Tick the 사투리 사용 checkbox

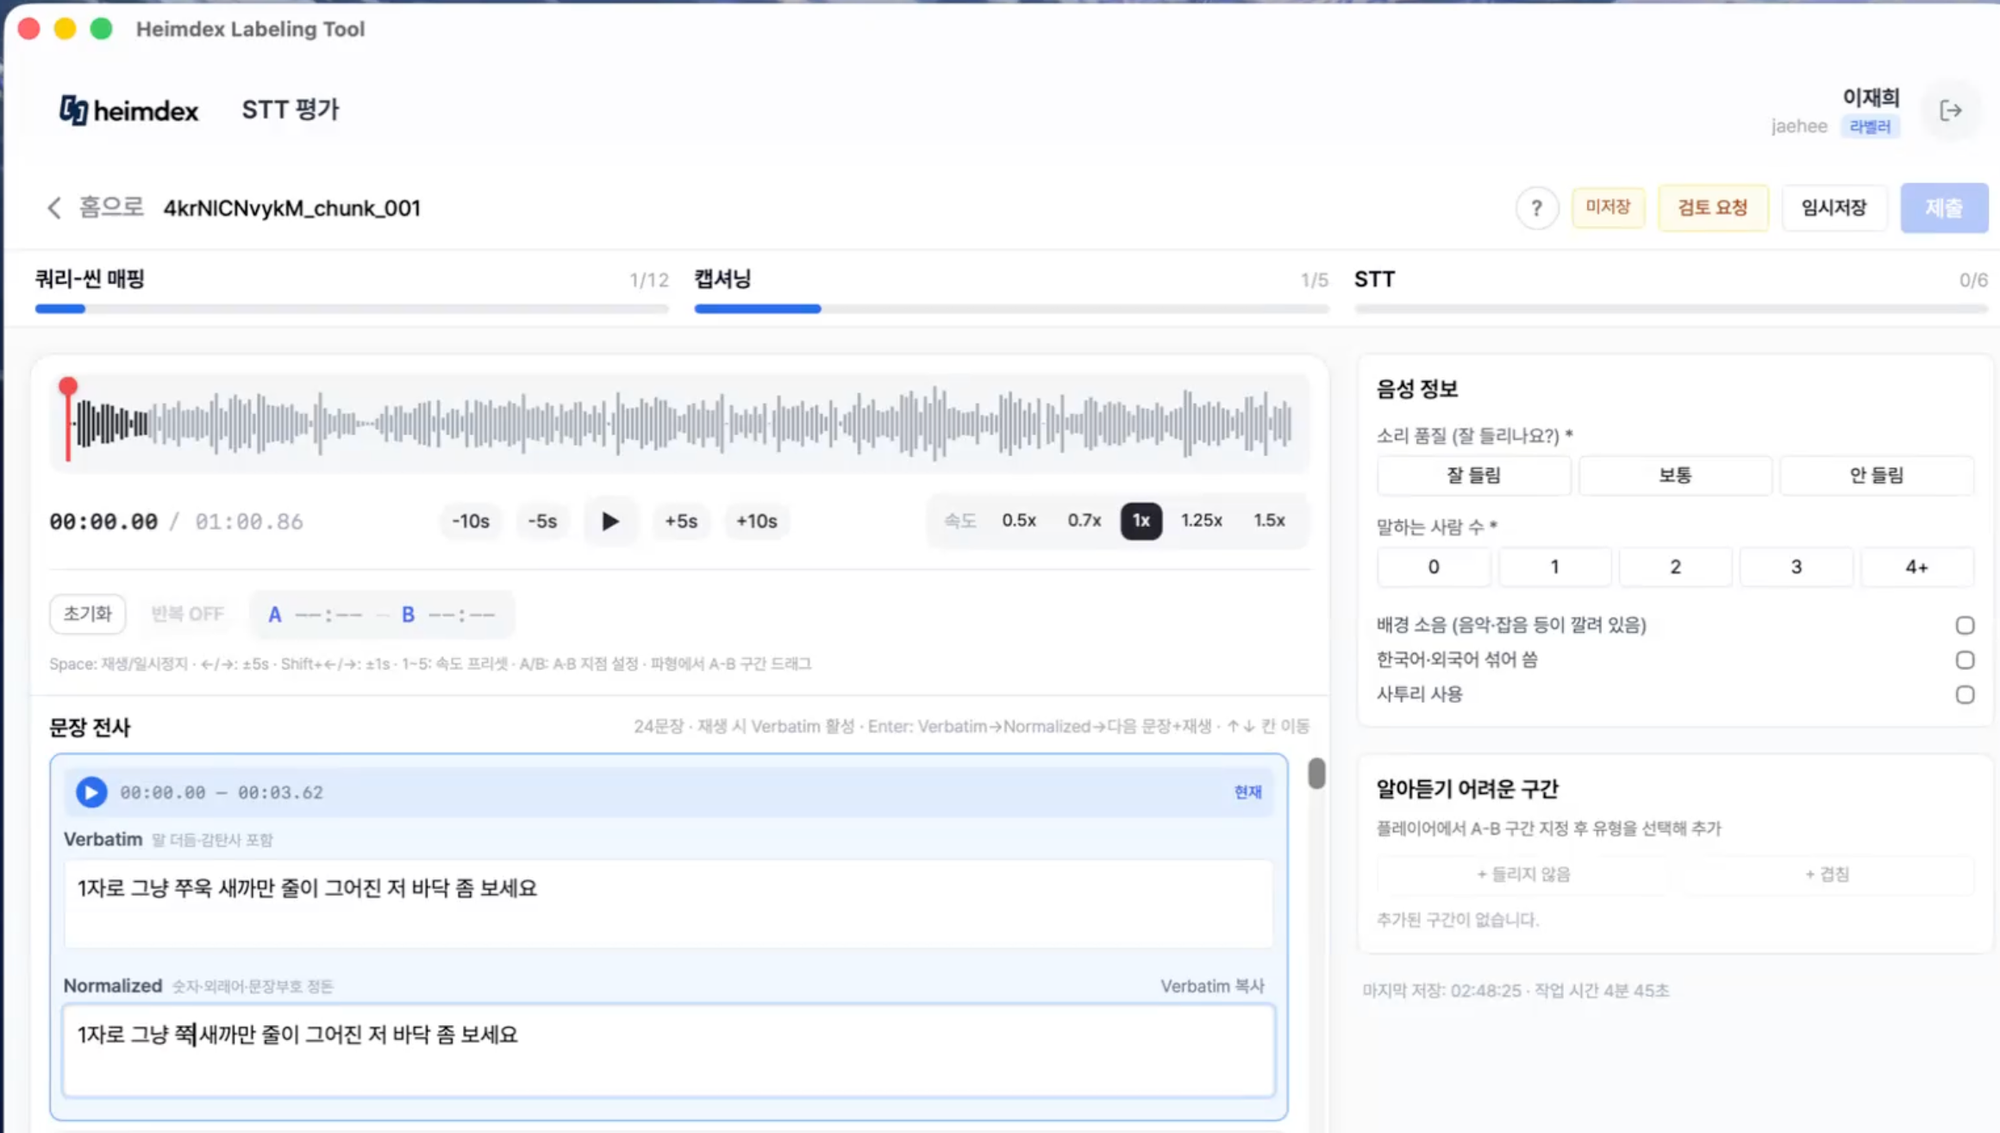pyautogui.click(x=1965, y=694)
